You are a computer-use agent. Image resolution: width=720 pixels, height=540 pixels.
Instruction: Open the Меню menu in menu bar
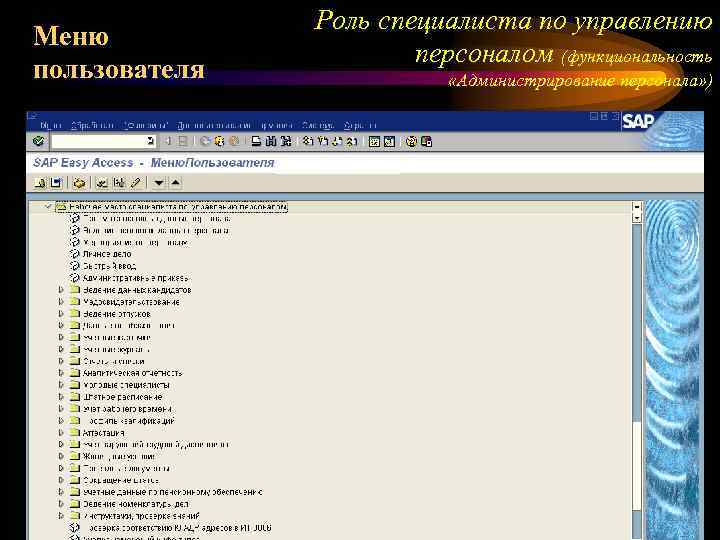51,125
